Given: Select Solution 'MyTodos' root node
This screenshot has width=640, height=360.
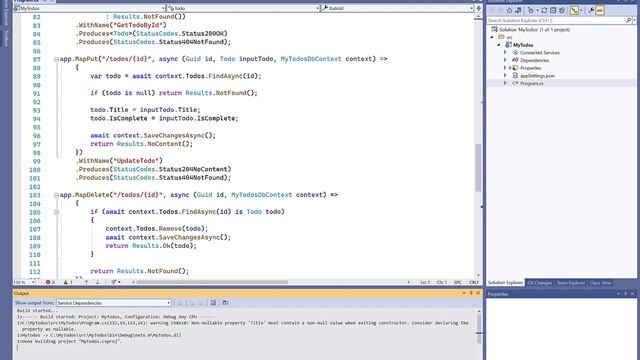Looking at the screenshot, I should coord(534,29).
